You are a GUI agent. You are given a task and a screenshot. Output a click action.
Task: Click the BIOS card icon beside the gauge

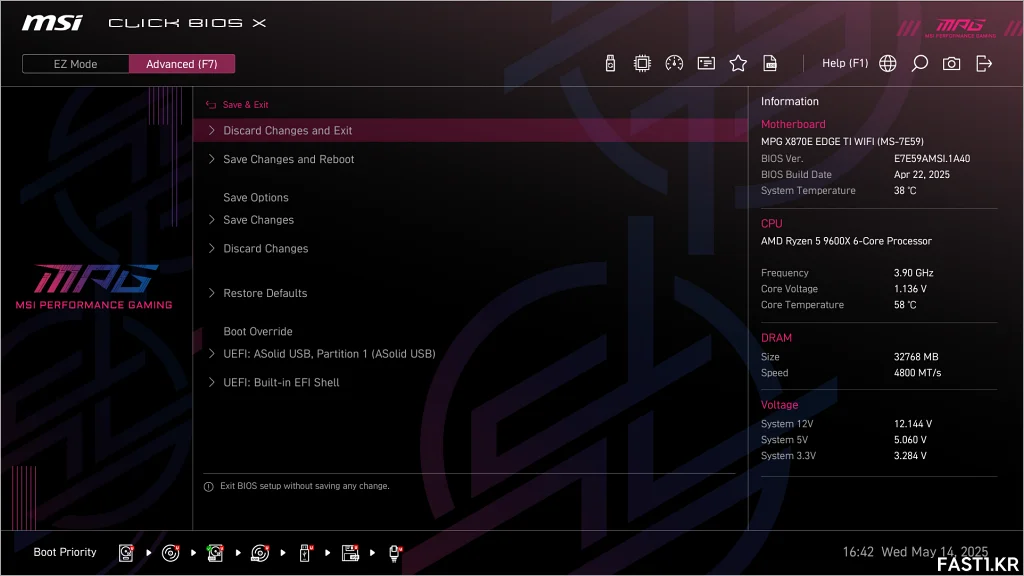pyautogui.click(x=706, y=63)
